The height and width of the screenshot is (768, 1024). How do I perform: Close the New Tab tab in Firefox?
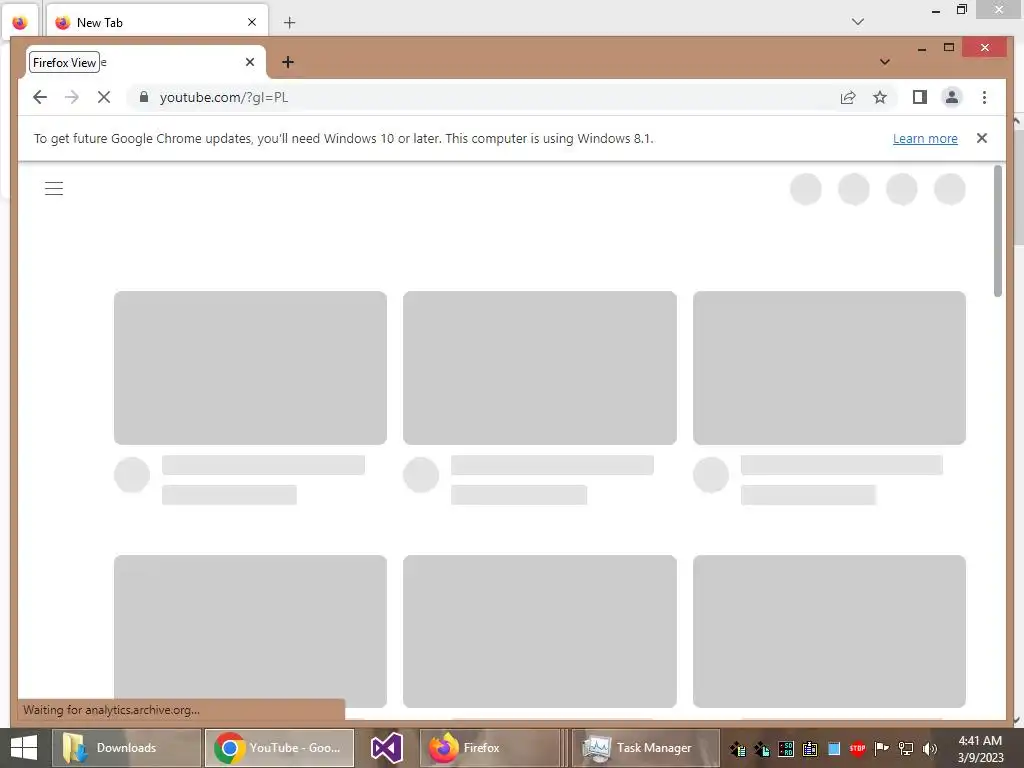coord(251,22)
